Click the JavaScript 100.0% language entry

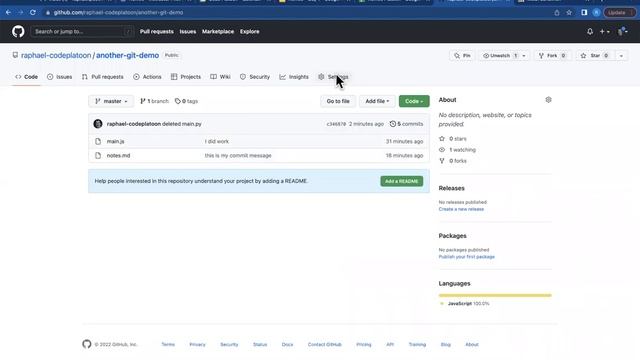click(464, 304)
